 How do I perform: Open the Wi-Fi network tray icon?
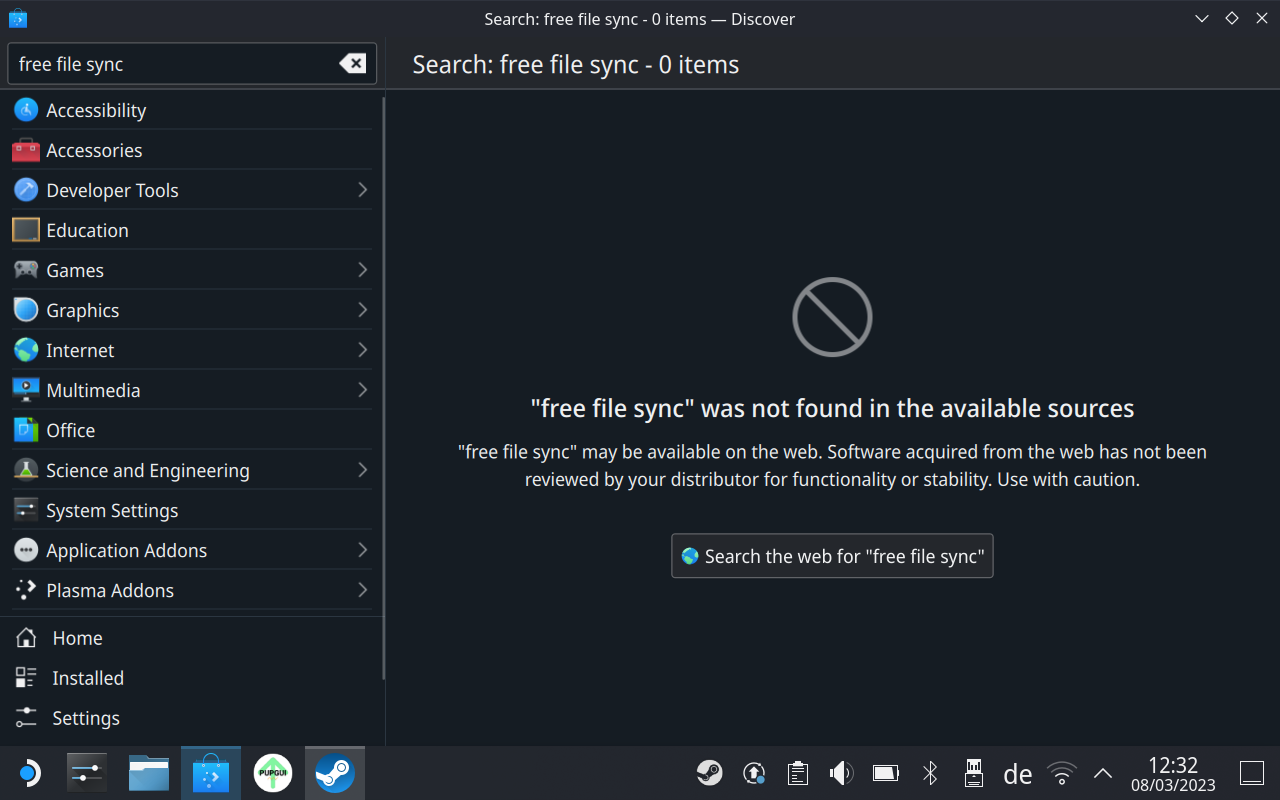point(1062,773)
